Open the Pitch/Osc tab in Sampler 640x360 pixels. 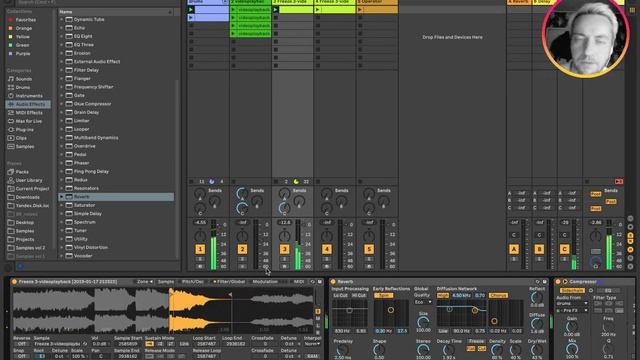pos(193,282)
